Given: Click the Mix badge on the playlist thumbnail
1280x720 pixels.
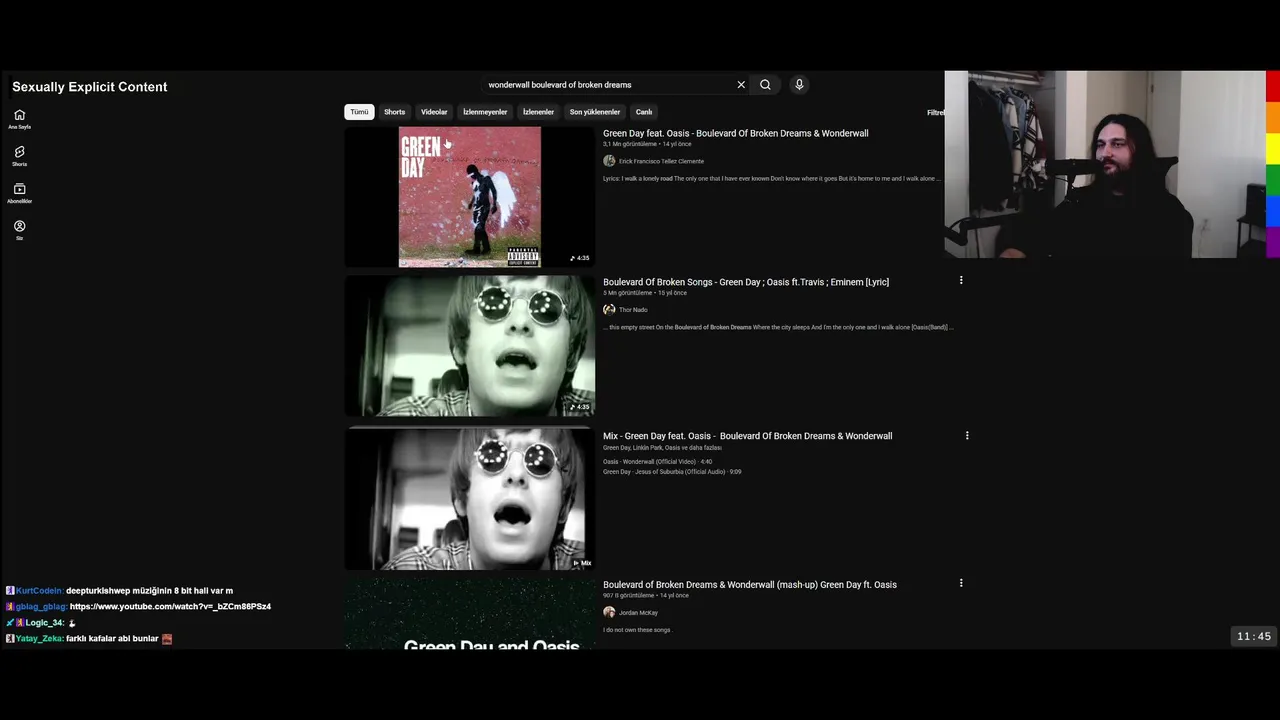Looking at the screenshot, I should (x=582, y=563).
